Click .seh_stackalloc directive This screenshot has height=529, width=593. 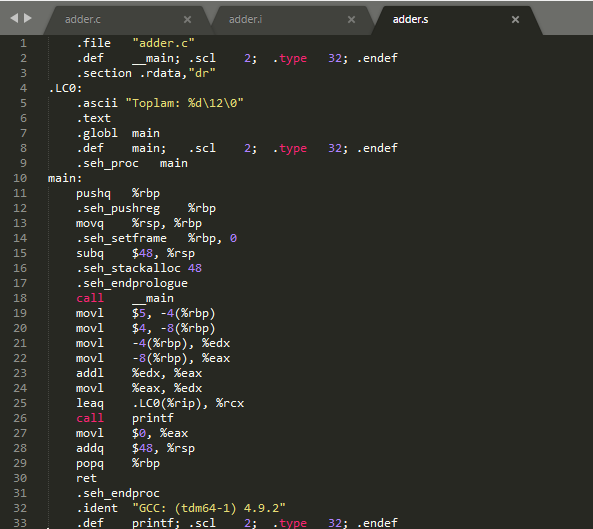coord(129,268)
